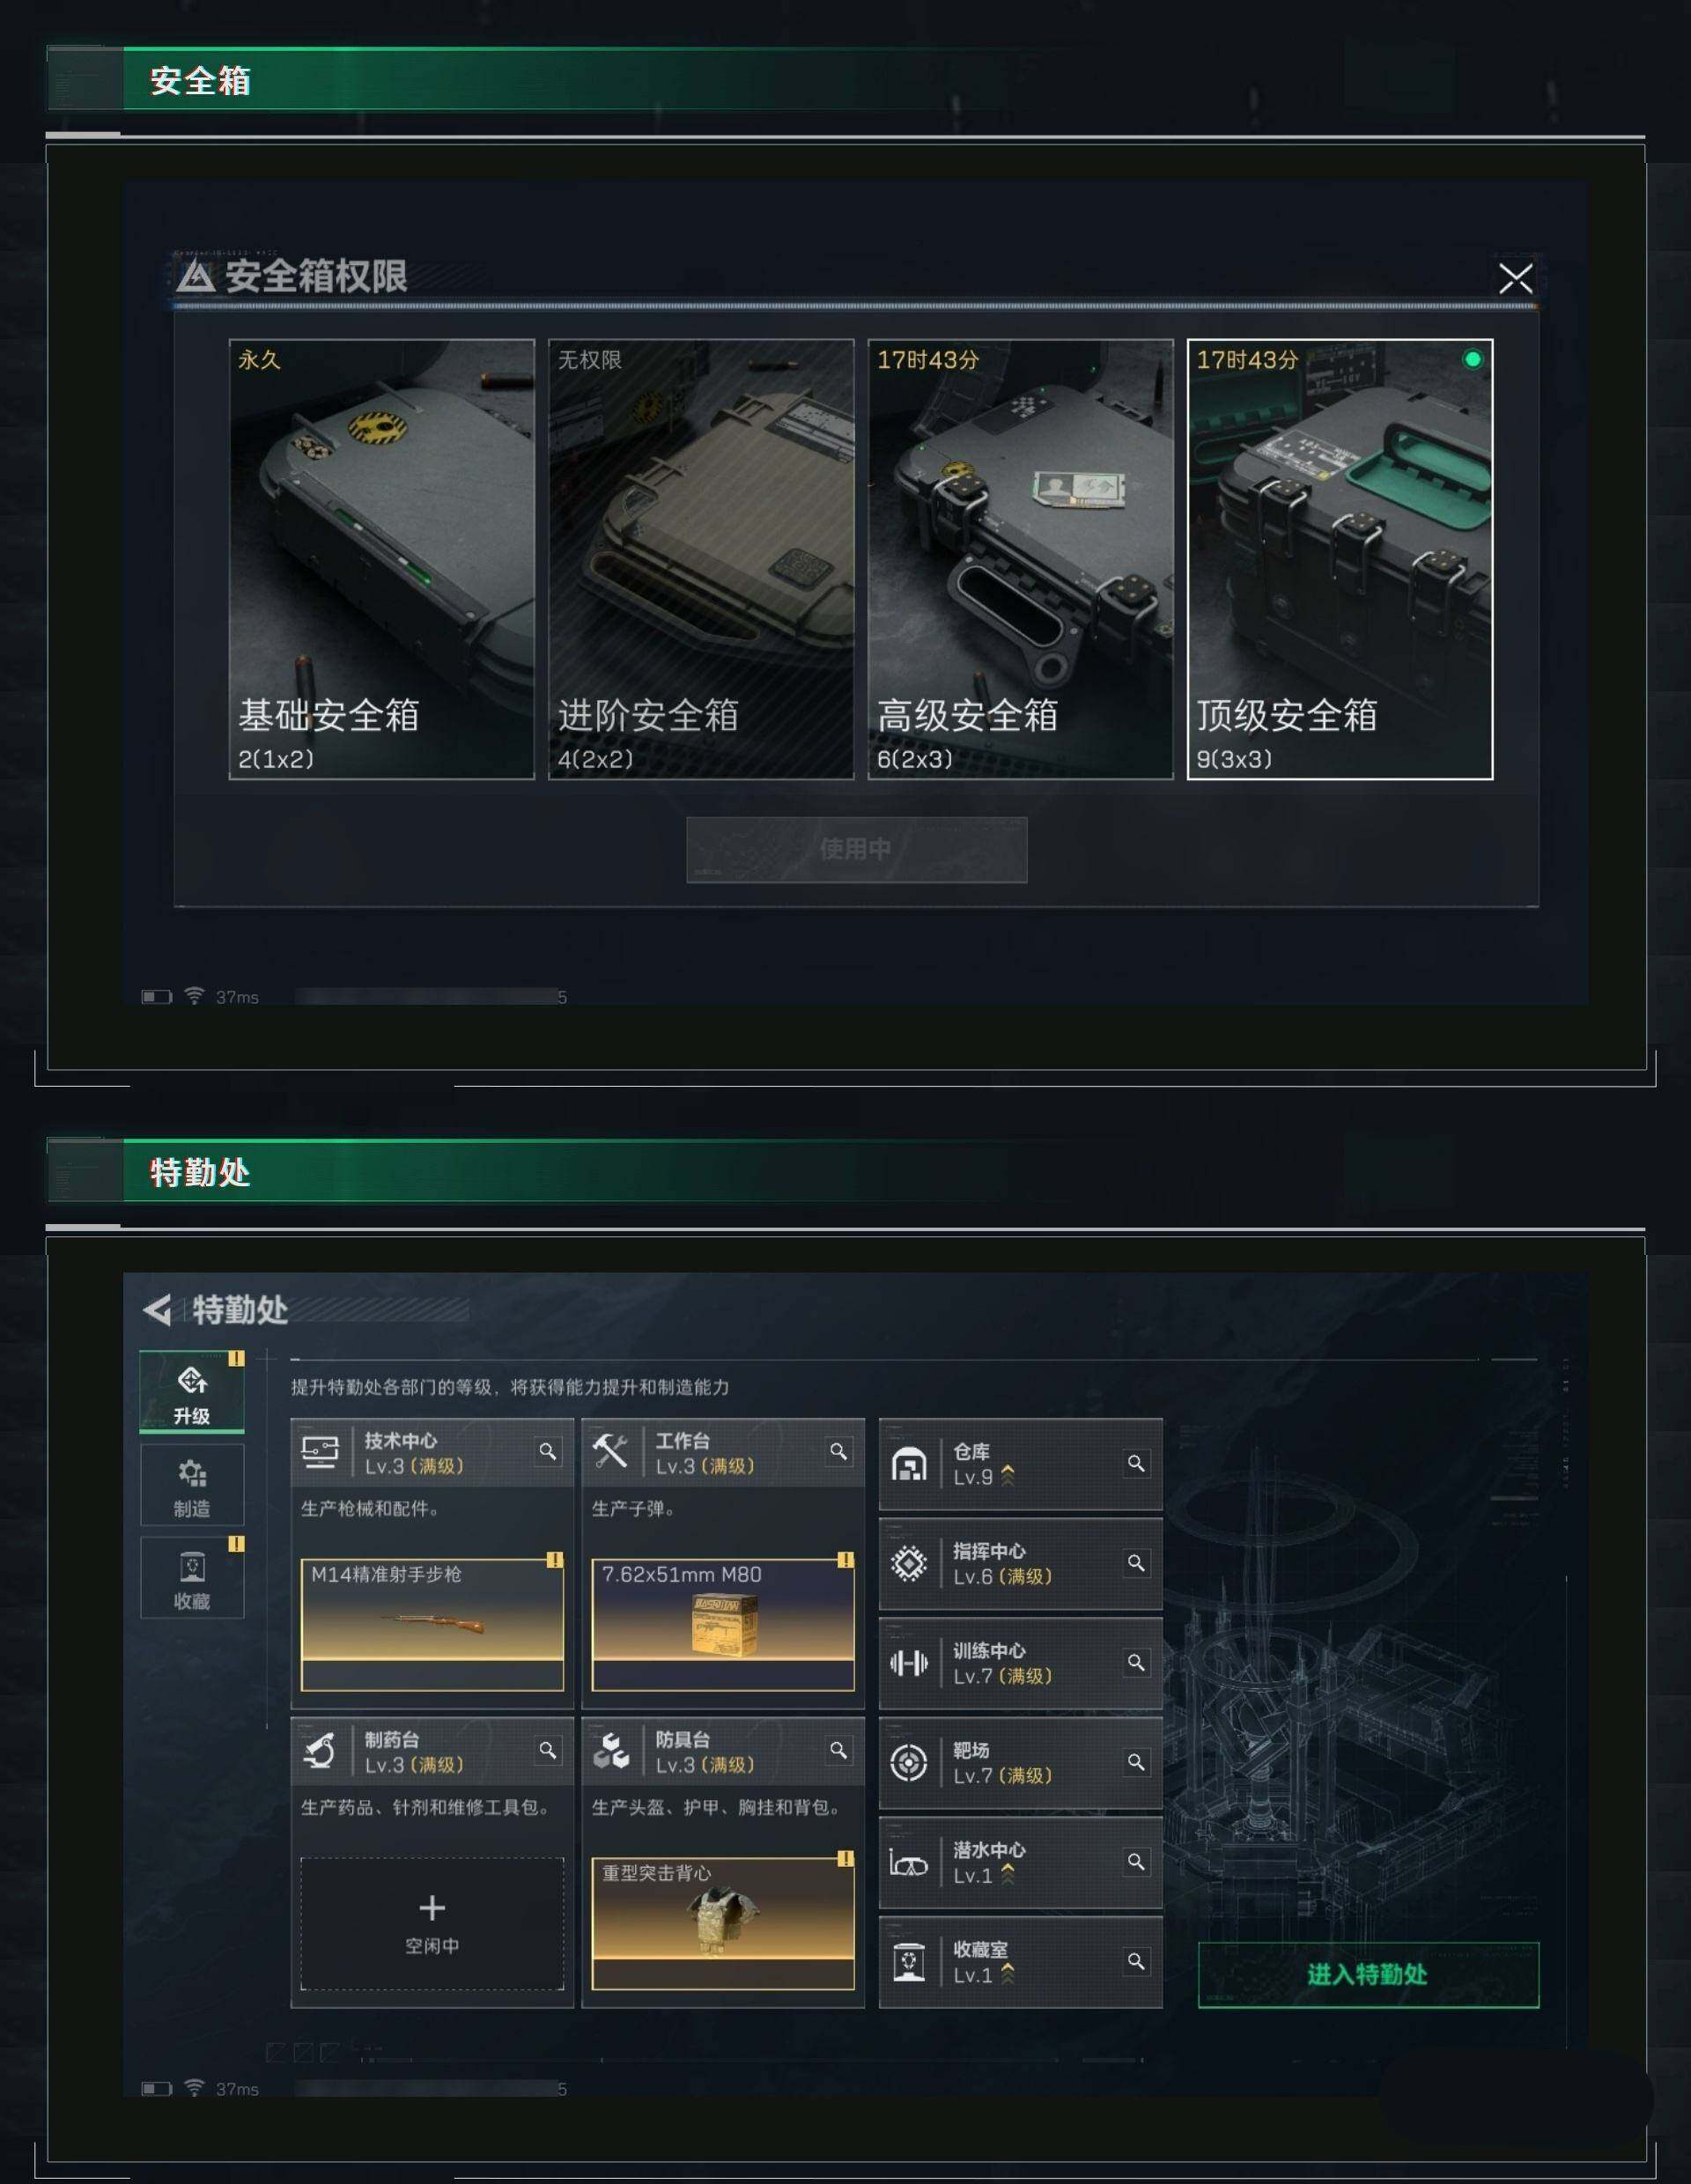This screenshot has width=1691, height=2184.
Task: Click the 潜水中心 diving goggles icon
Action: [x=908, y=1864]
